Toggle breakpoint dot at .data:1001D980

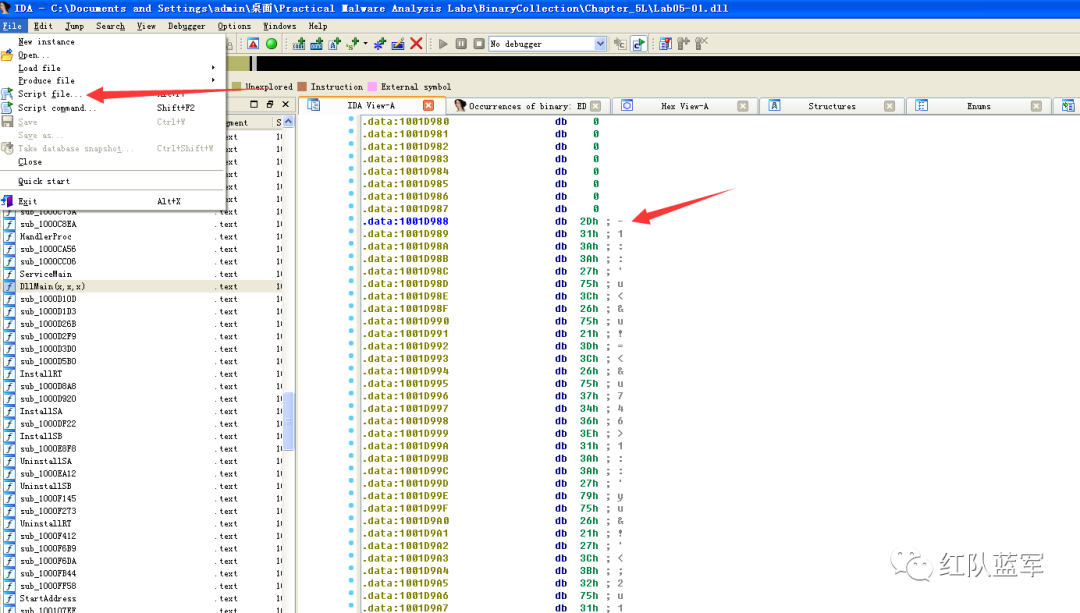[351, 119]
